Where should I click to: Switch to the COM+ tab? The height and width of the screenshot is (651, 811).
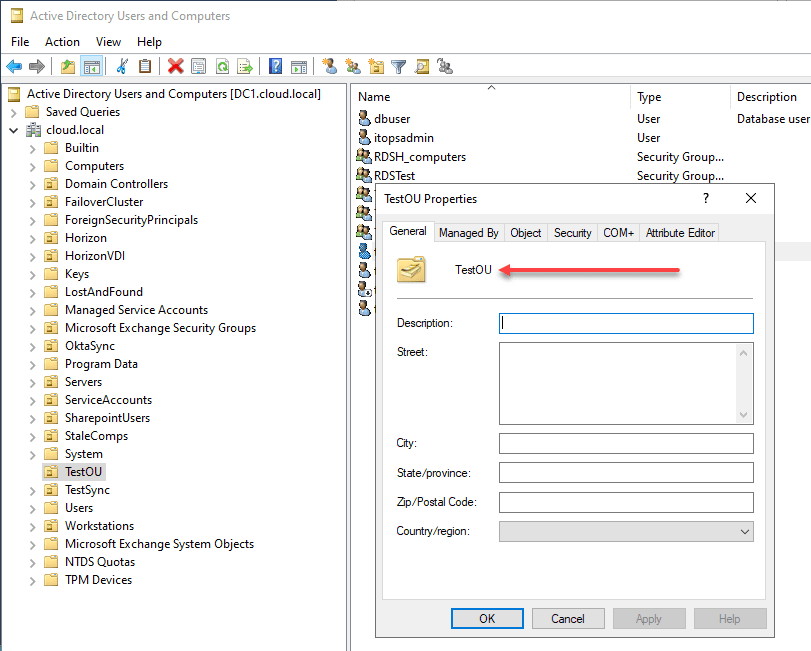tap(618, 233)
